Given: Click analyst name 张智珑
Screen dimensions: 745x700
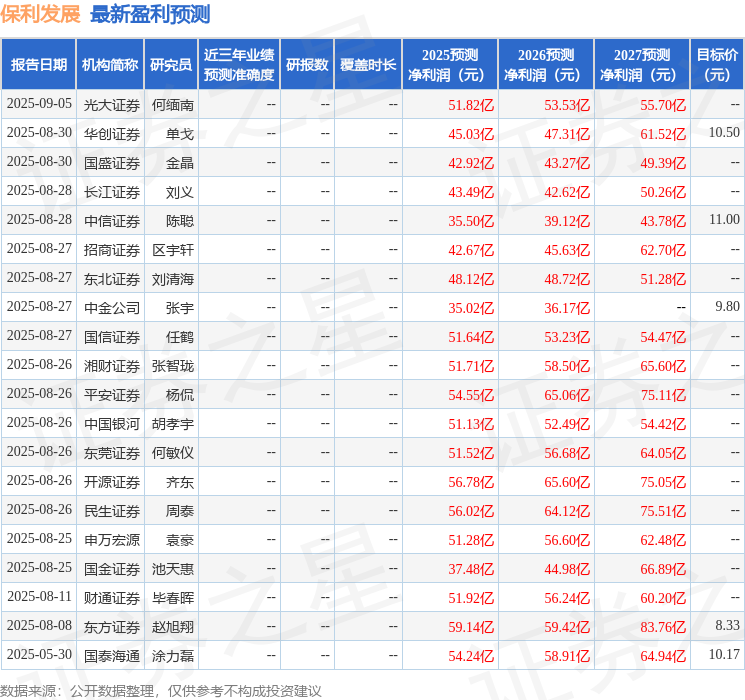Looking at the screenshot, I should click(x=173, y=366).
